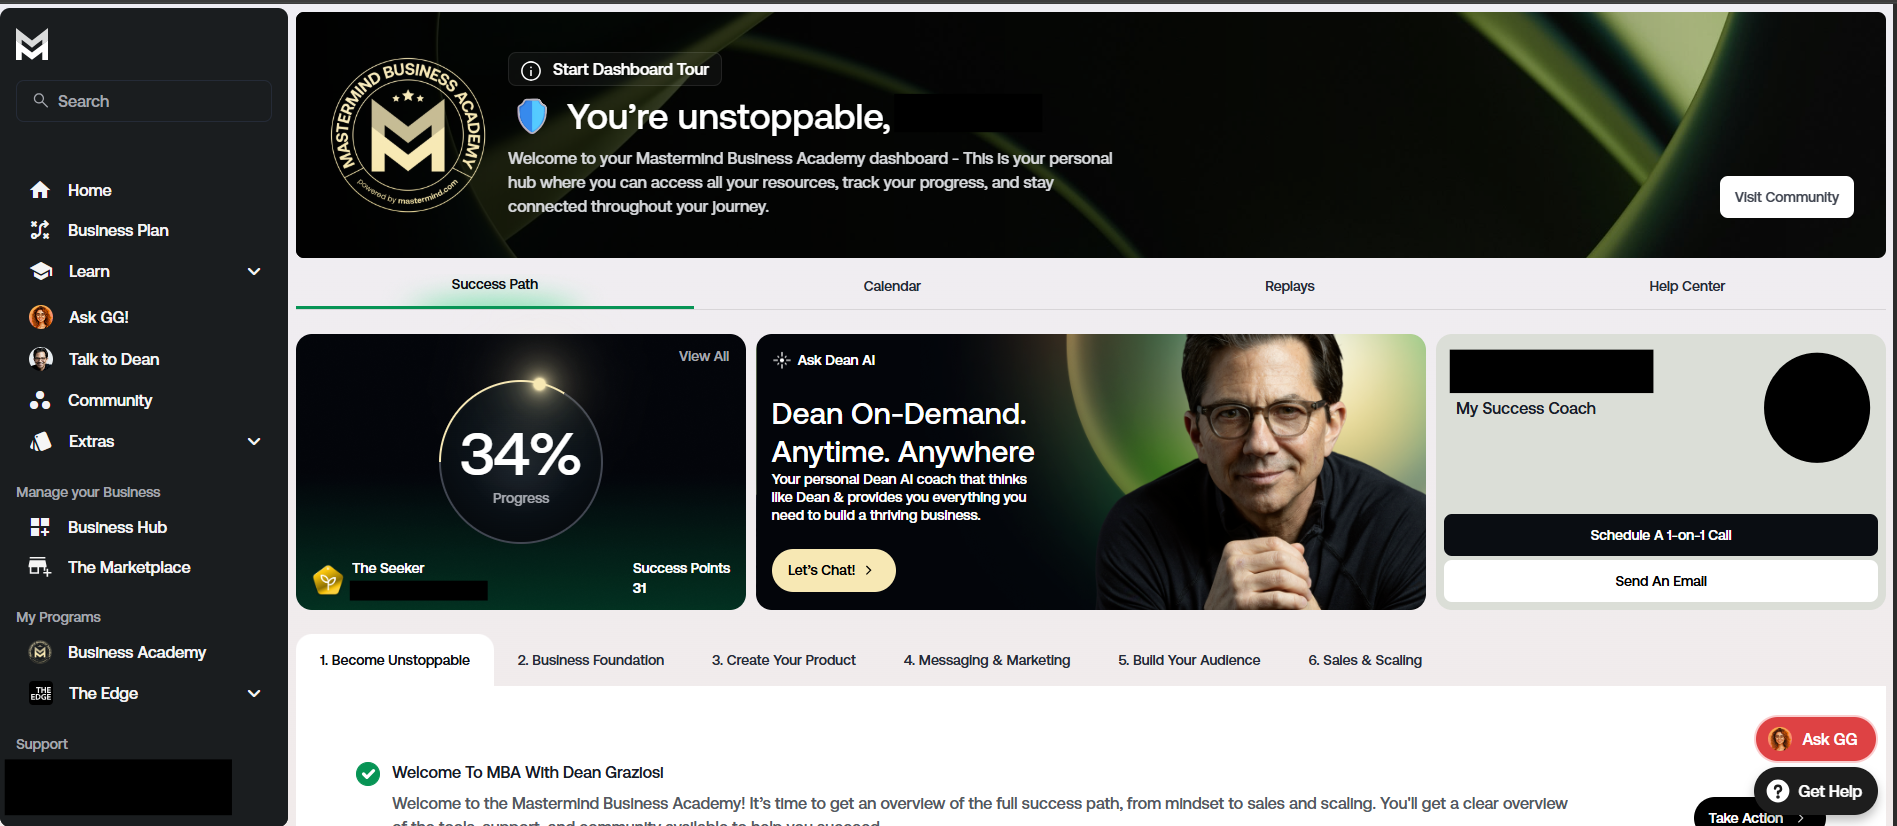This screenshot has width=1897, height=826.
Task: Switch to the Calendar tab
Action: pyautogui.click(x=892, y=286)
